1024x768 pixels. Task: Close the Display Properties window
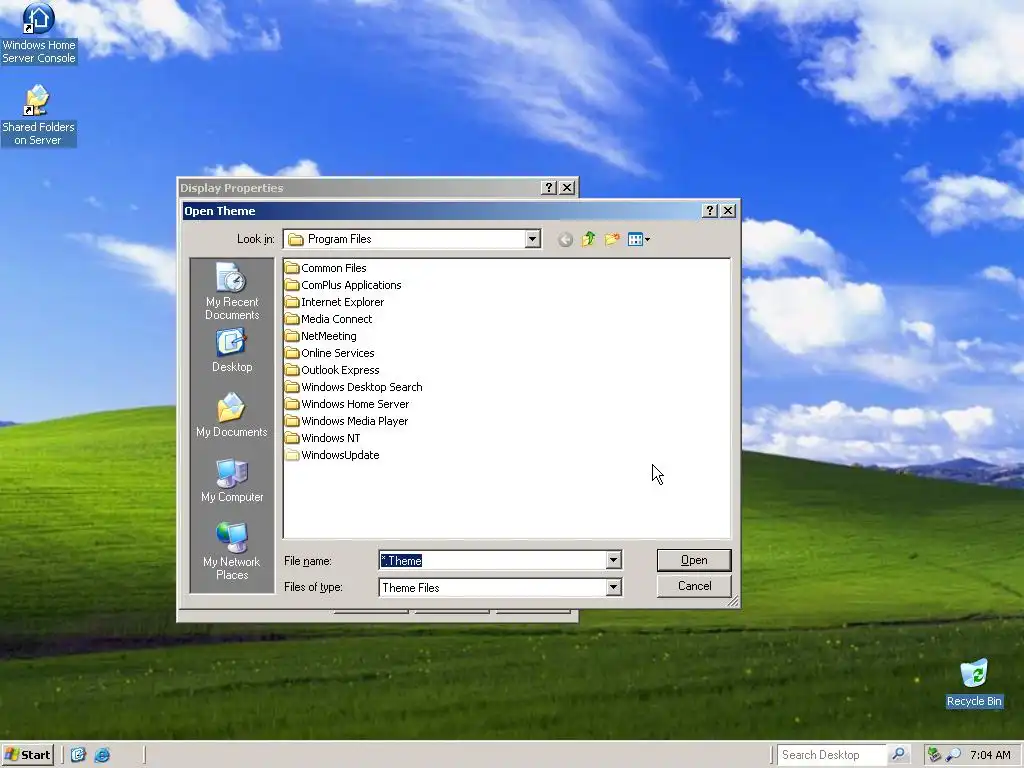click(x=568, y=187)
